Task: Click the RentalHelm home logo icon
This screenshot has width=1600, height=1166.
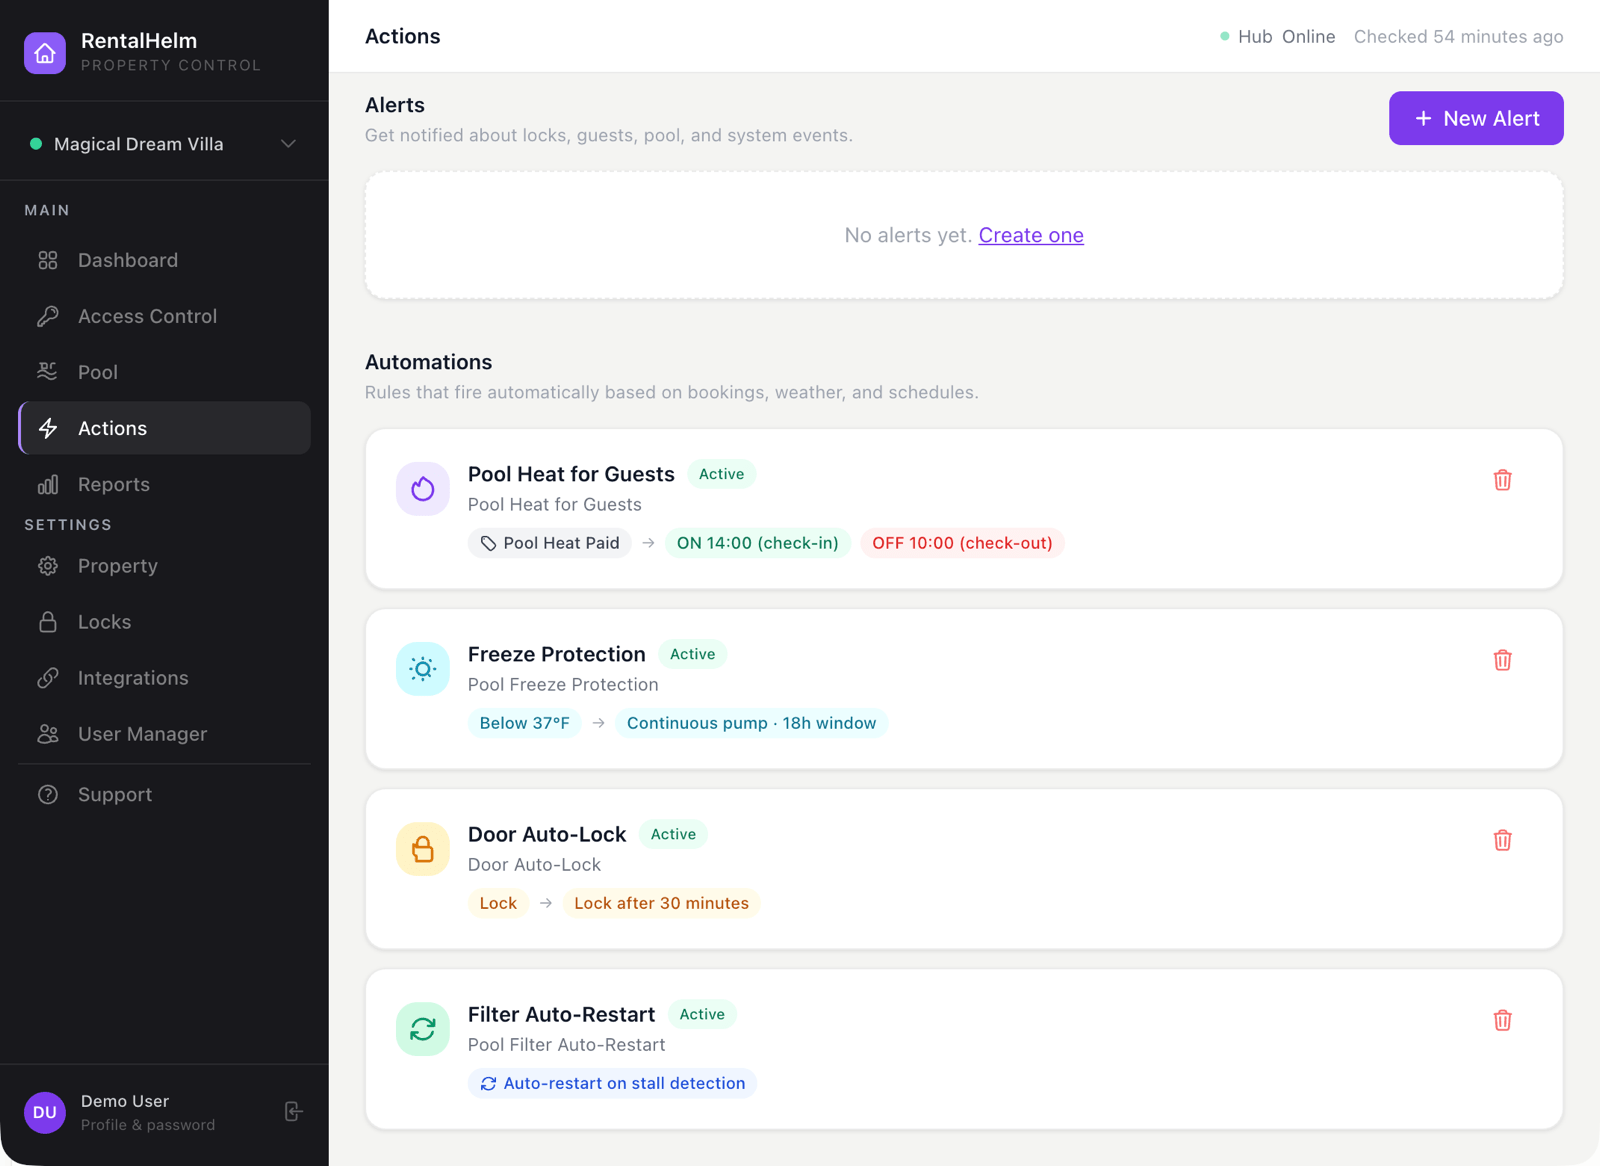Action: pos(45,52)
